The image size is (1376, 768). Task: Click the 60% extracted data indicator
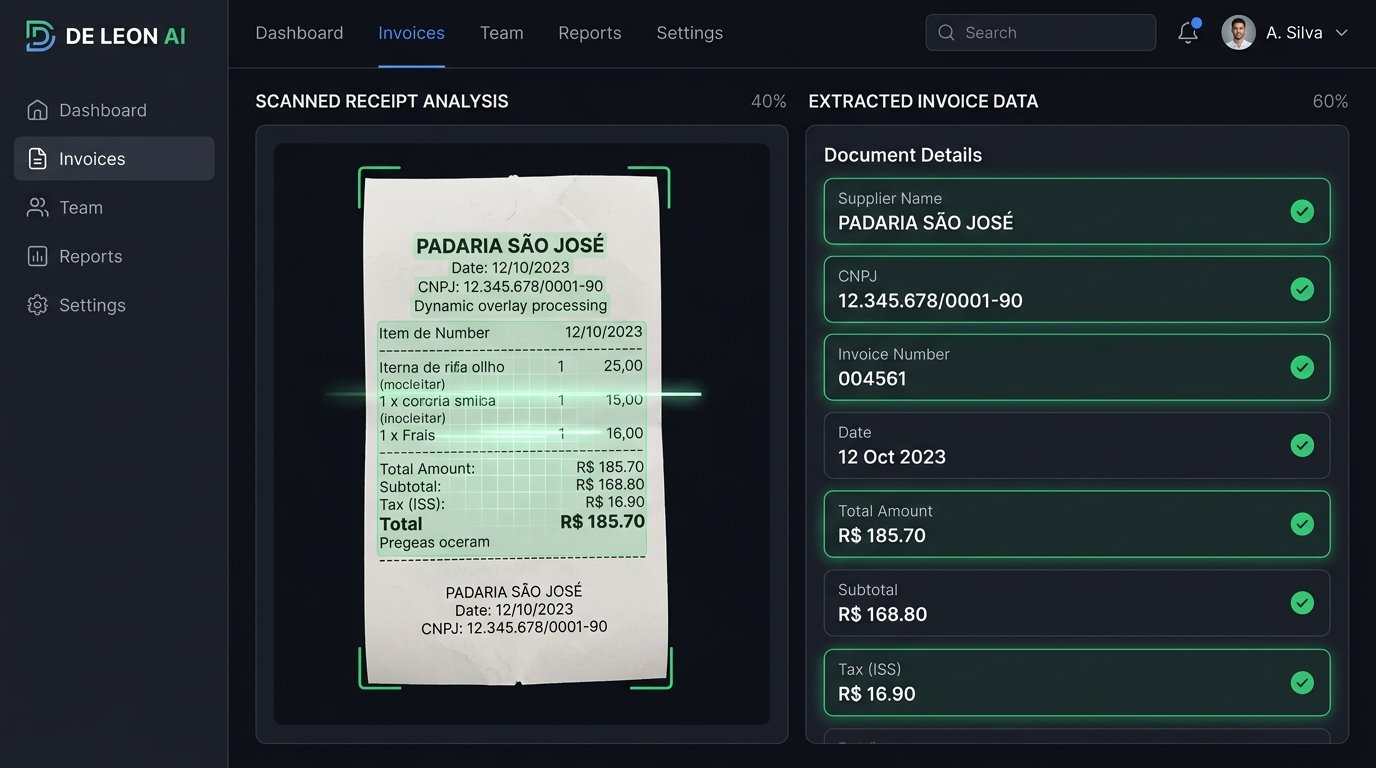(x=1330, y=101)
